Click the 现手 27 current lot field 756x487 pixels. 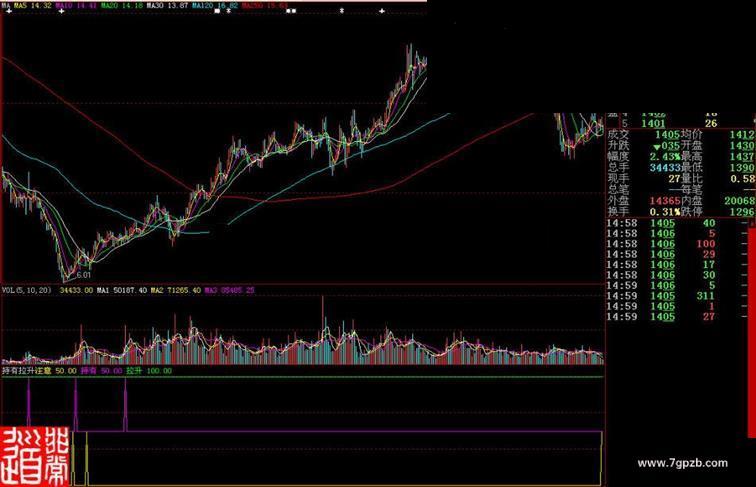click(644, 179)
